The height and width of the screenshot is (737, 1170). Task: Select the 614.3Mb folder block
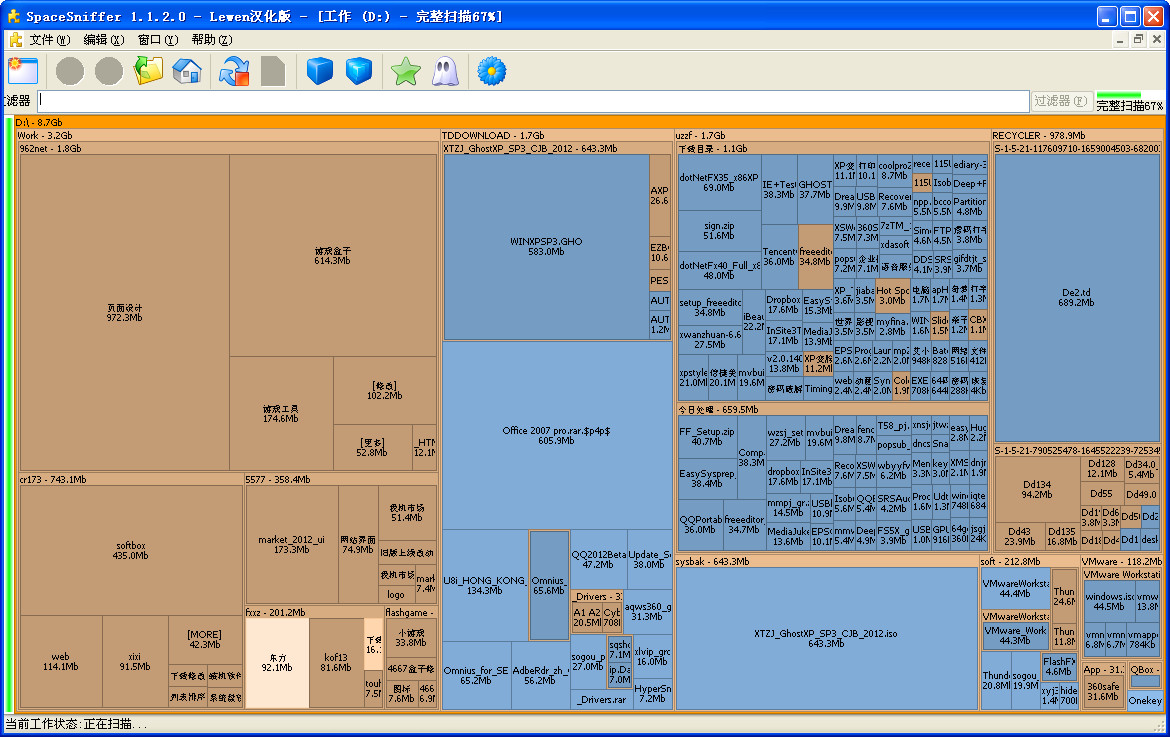333,256
